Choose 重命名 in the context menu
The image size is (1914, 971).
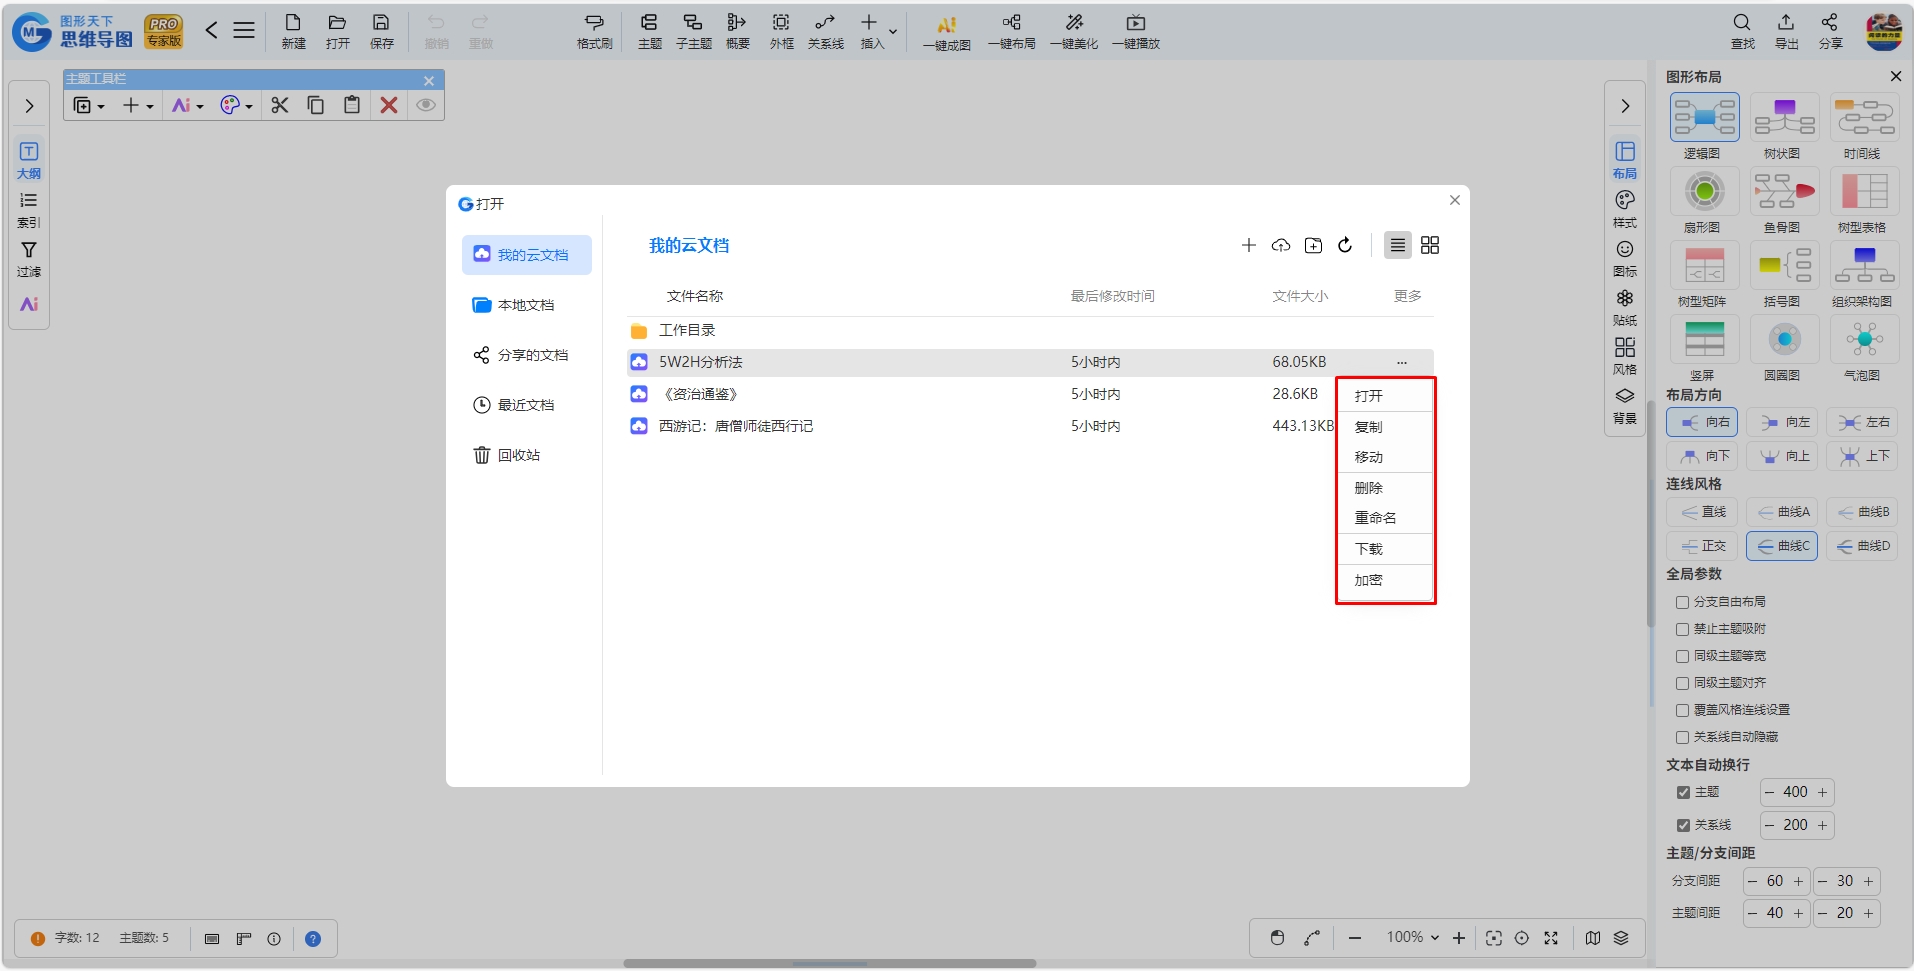1385,518
